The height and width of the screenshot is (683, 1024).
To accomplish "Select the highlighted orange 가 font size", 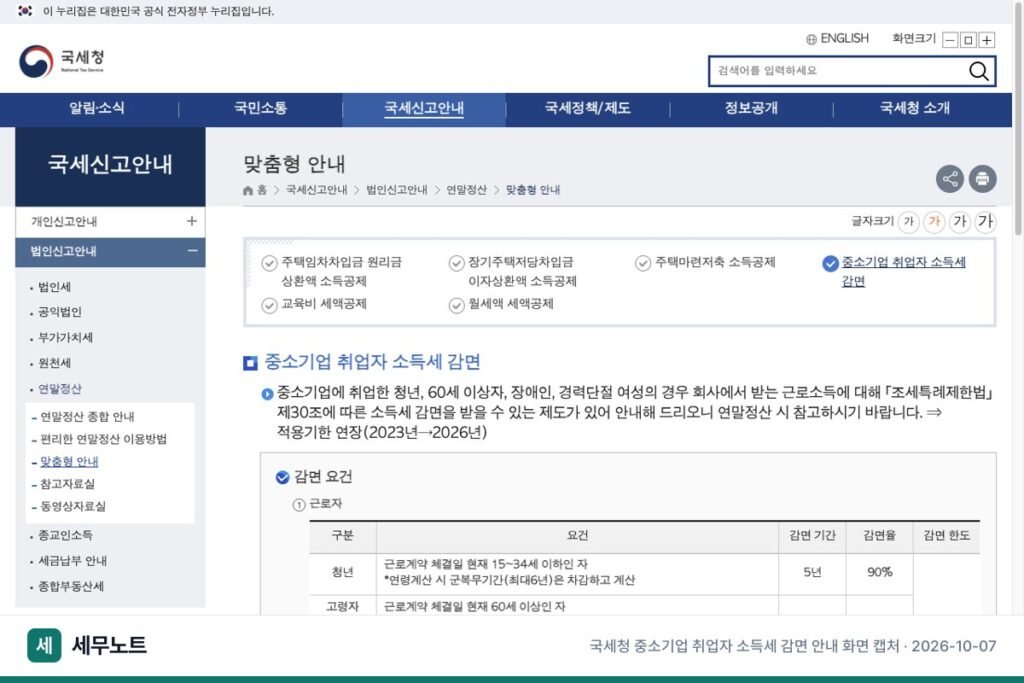I will tap(935, 222).
